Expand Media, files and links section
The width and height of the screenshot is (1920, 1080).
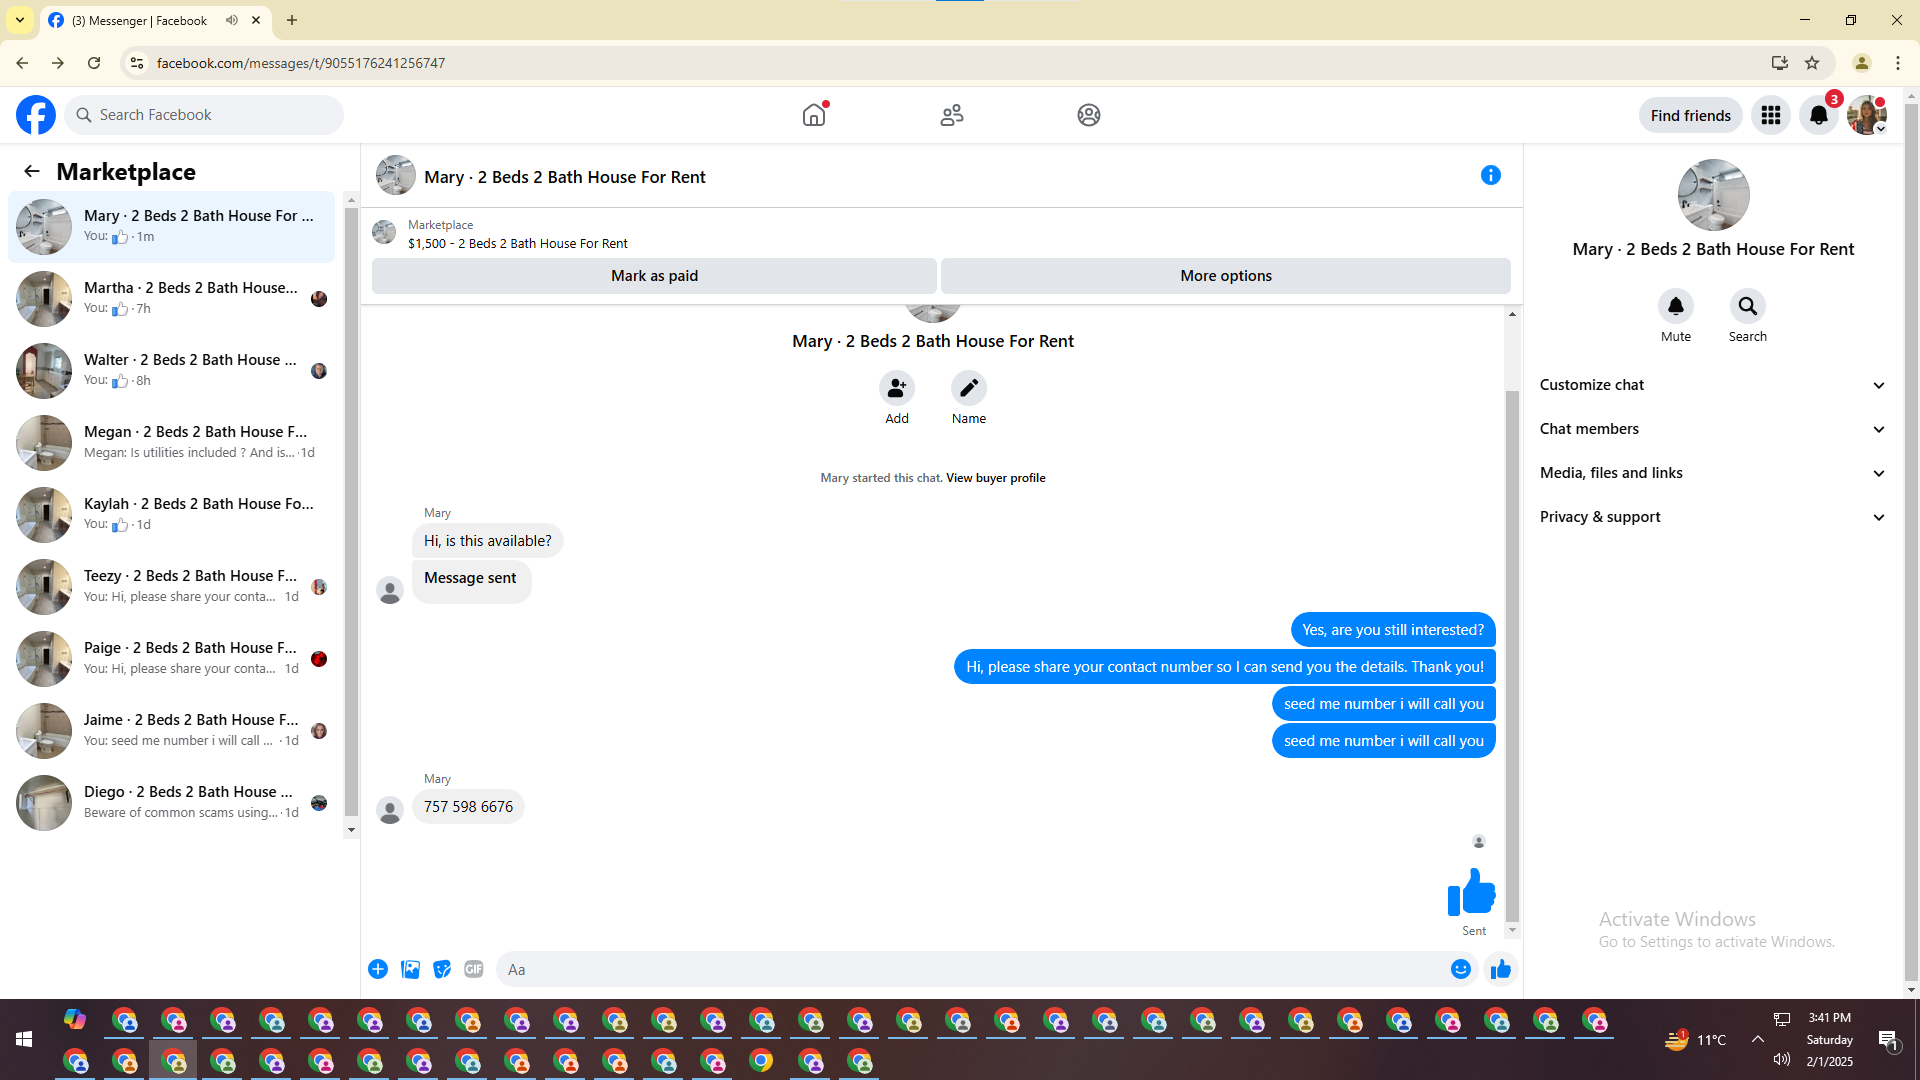point(1712,473)
